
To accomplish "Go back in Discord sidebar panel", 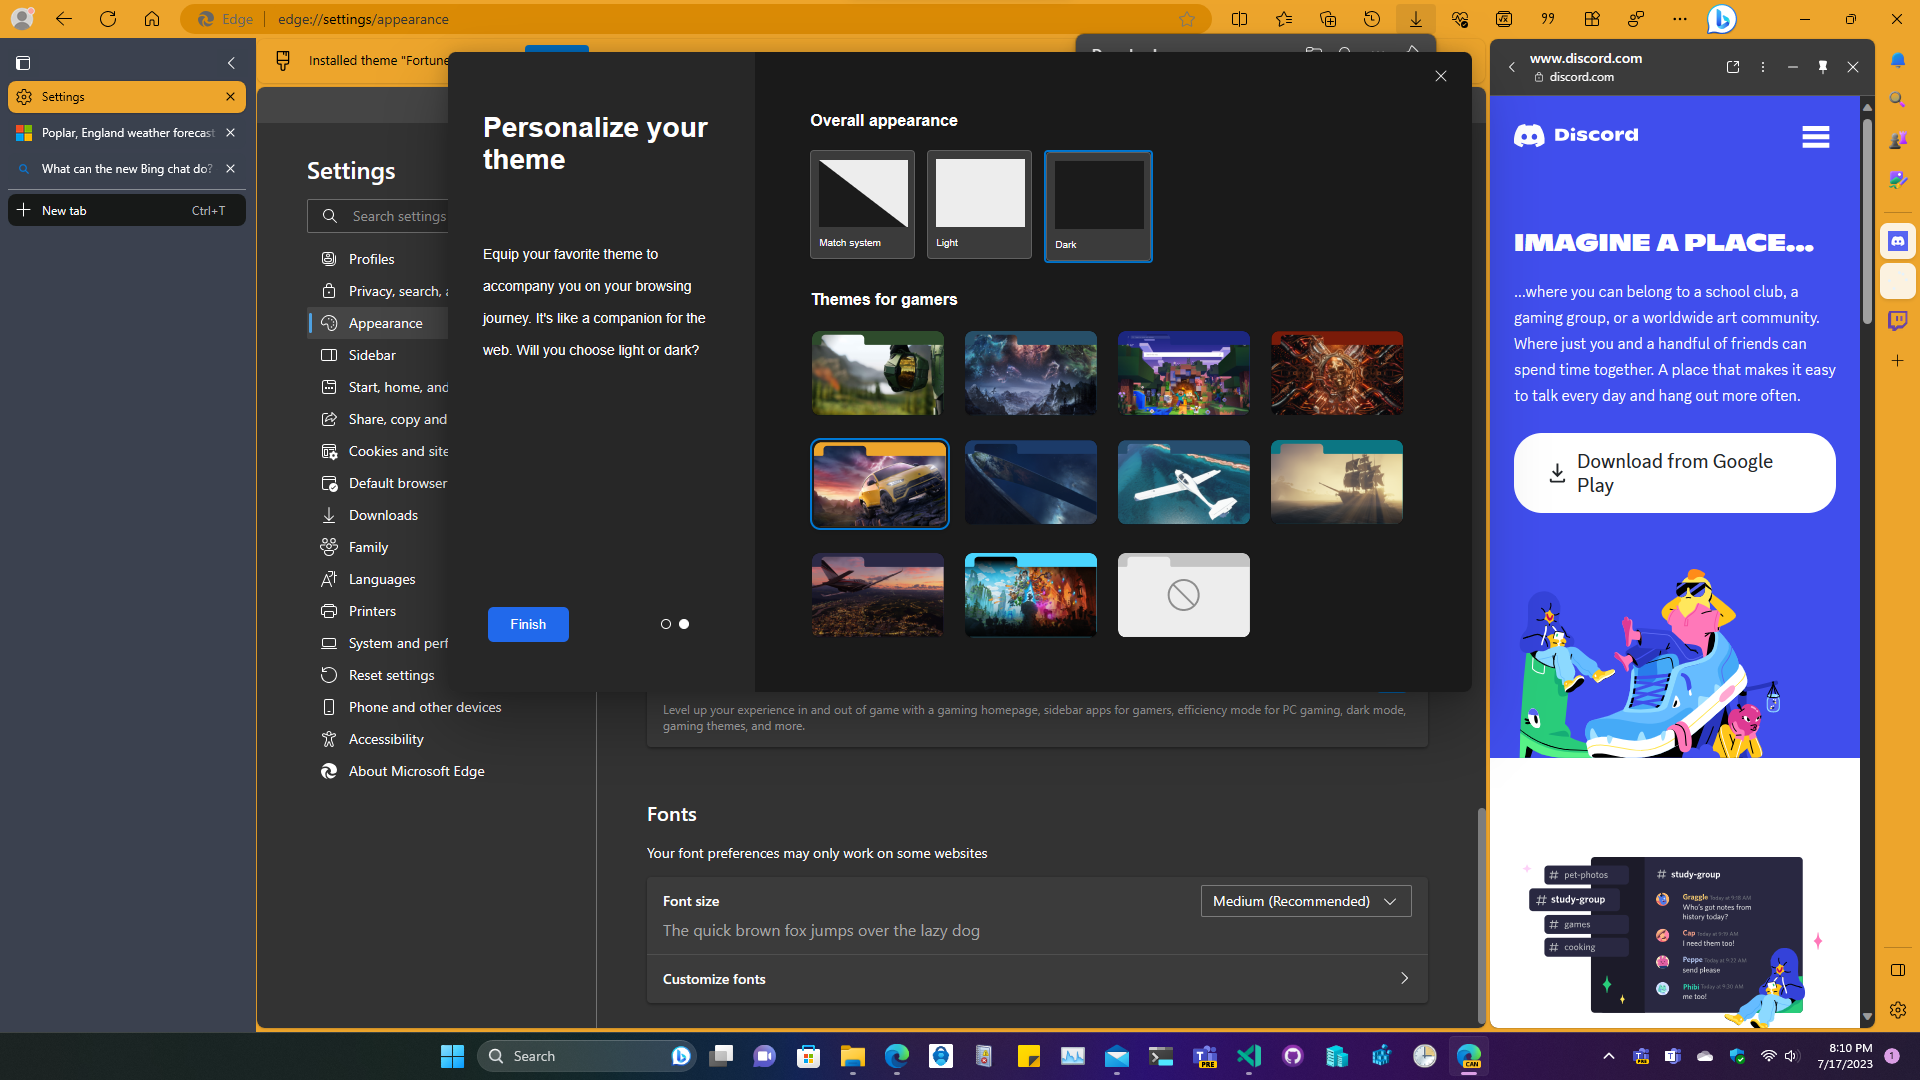I will click(1511, 67).
